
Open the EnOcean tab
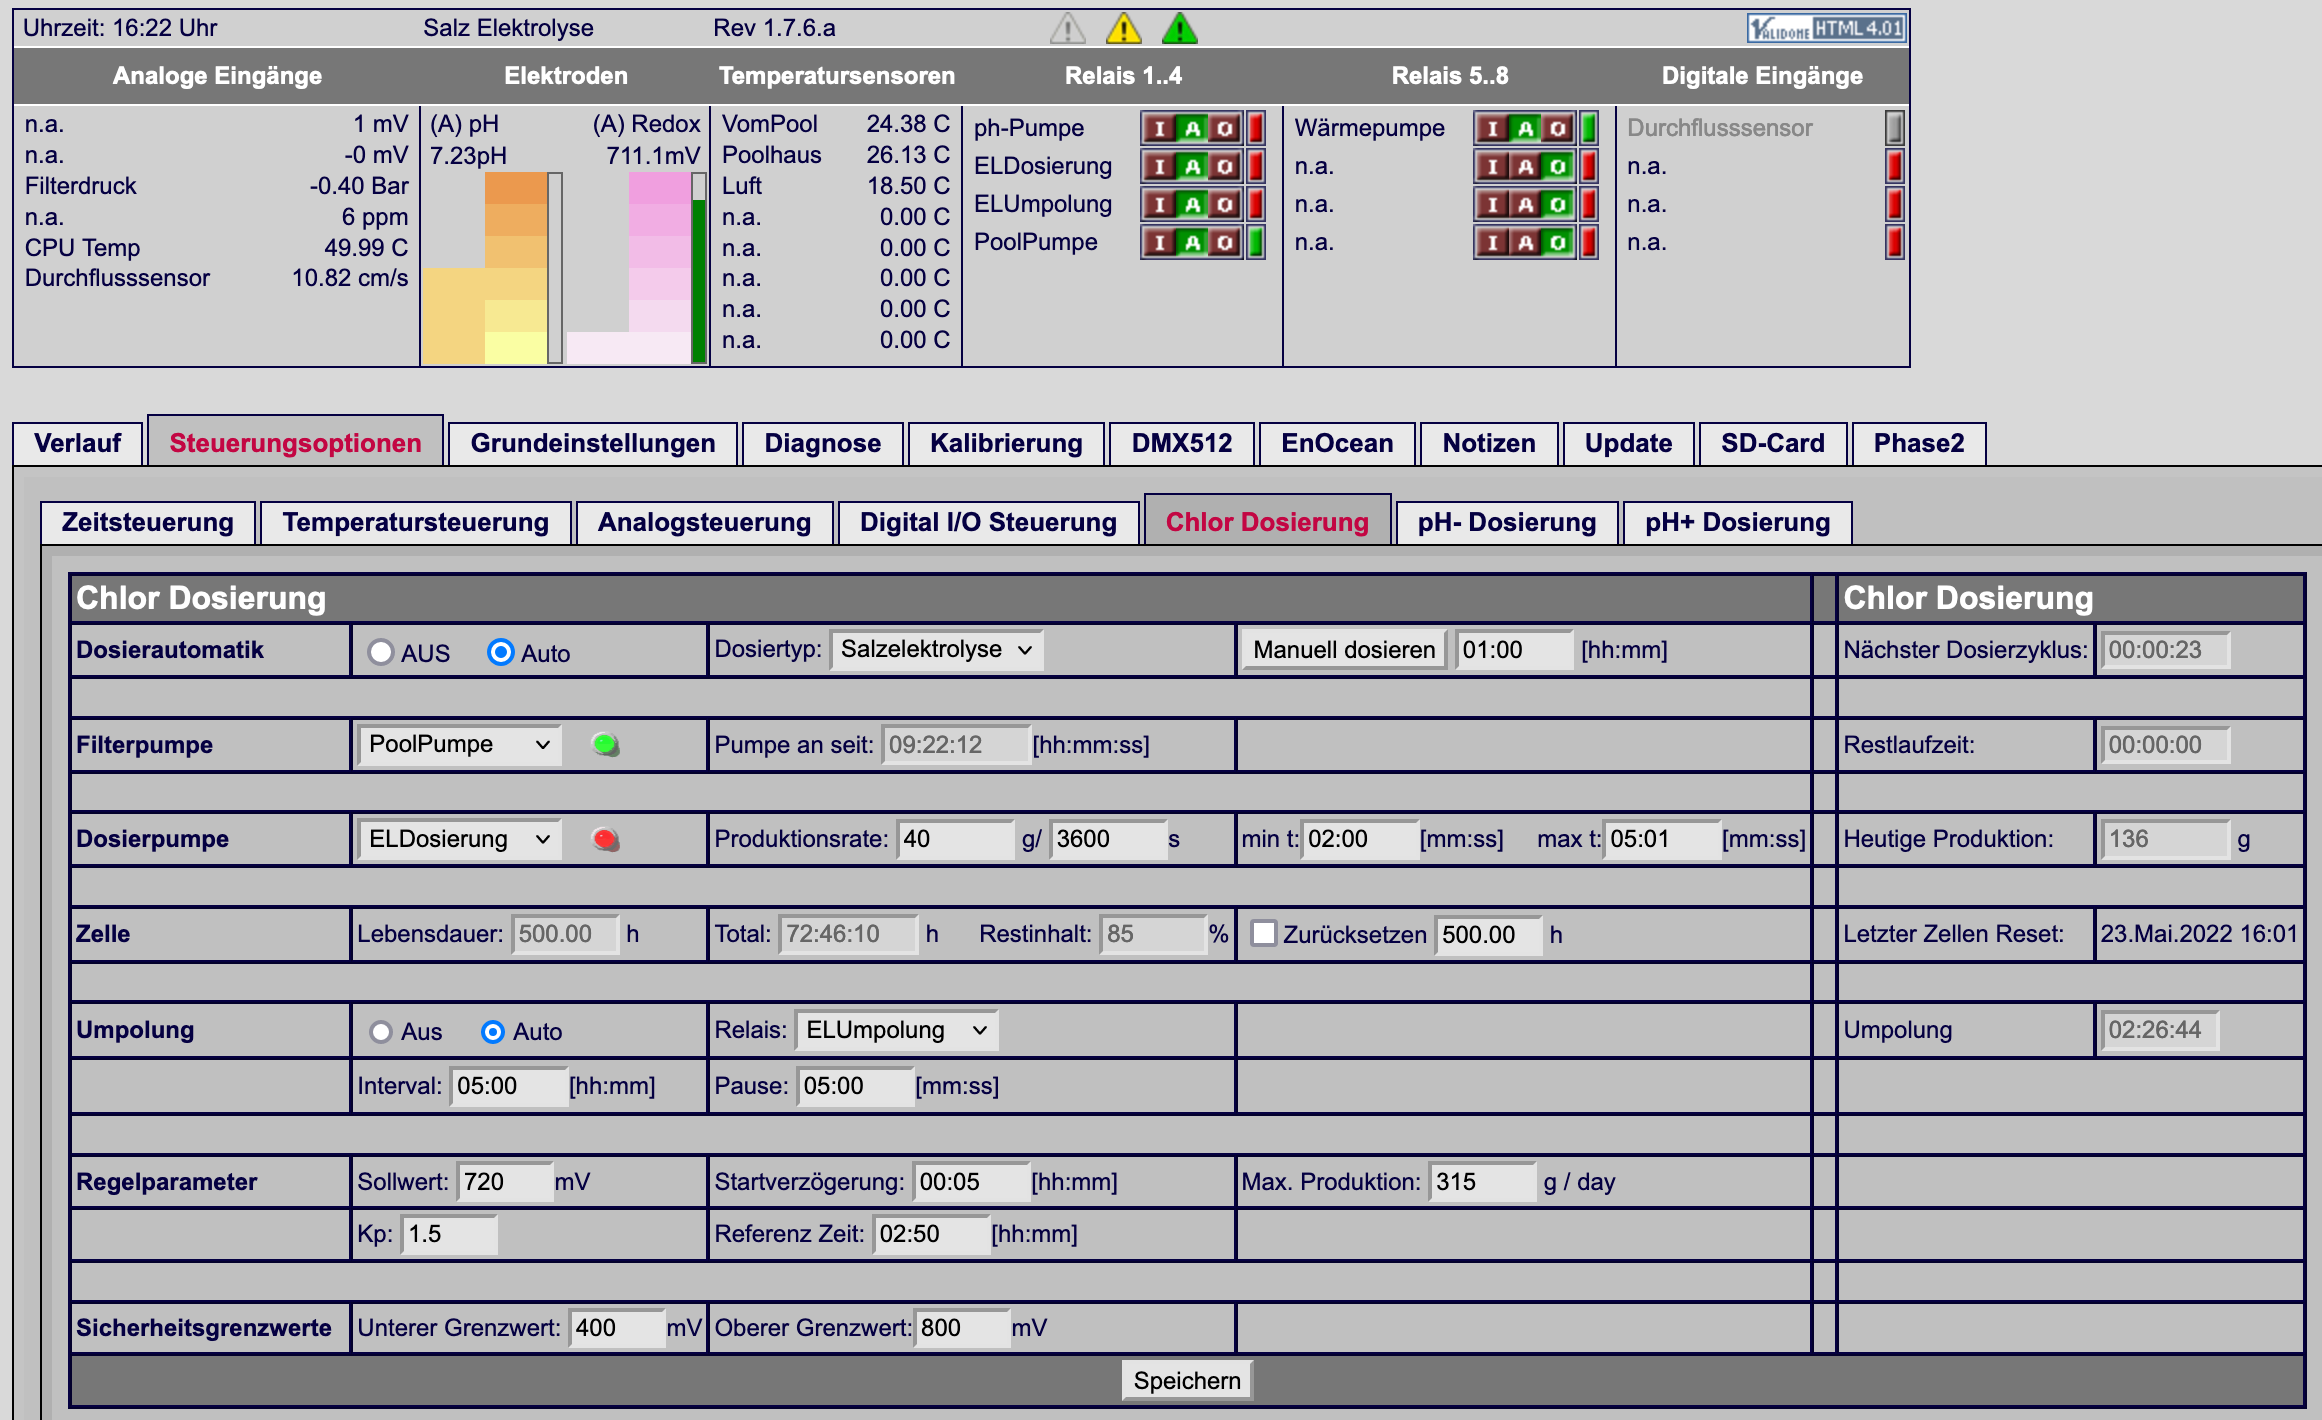1337,443
